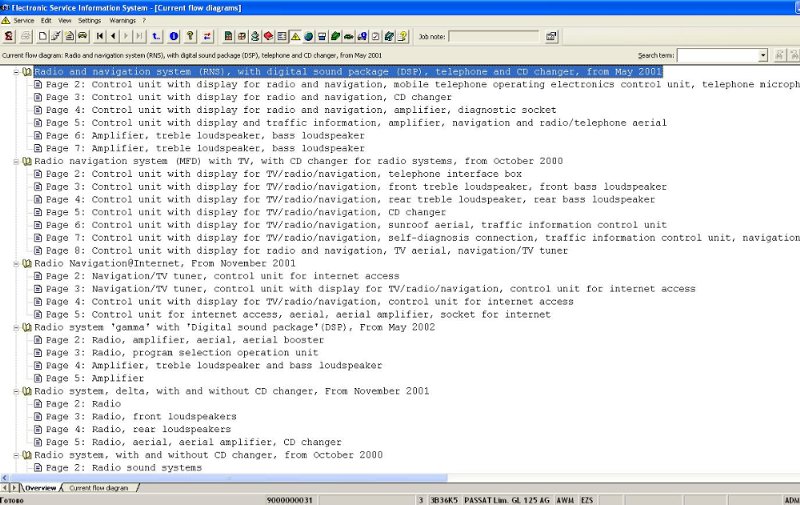Click the blue 't..' toolbar icon

[156, 36]
